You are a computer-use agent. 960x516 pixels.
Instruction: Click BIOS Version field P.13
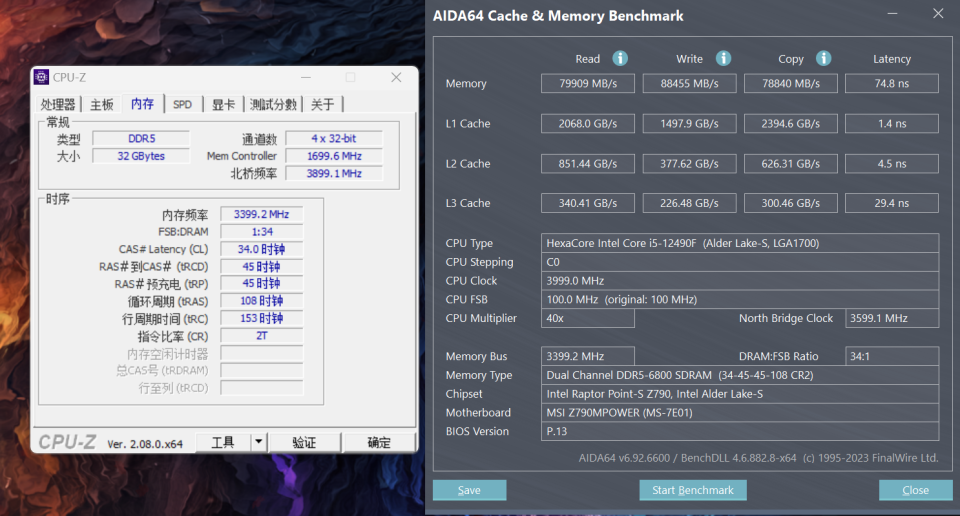pyautogui.click(x=740, y=431)
